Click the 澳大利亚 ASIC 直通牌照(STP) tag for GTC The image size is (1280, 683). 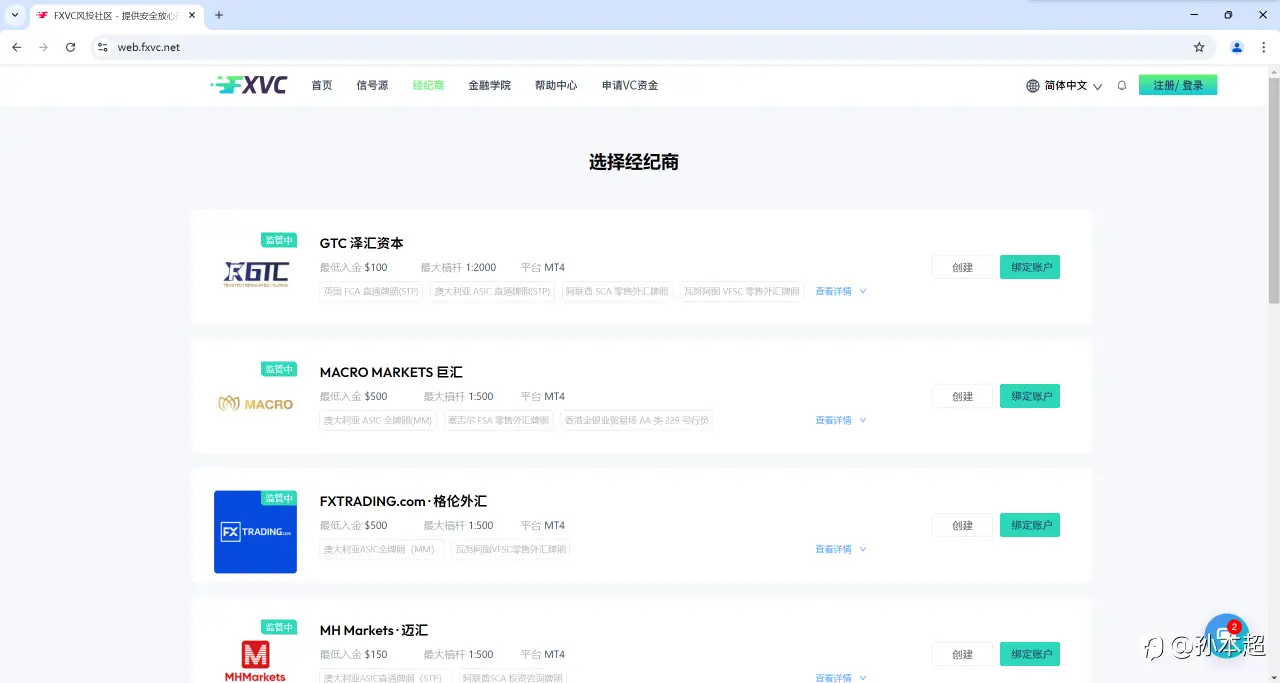(x=492, y=291)
